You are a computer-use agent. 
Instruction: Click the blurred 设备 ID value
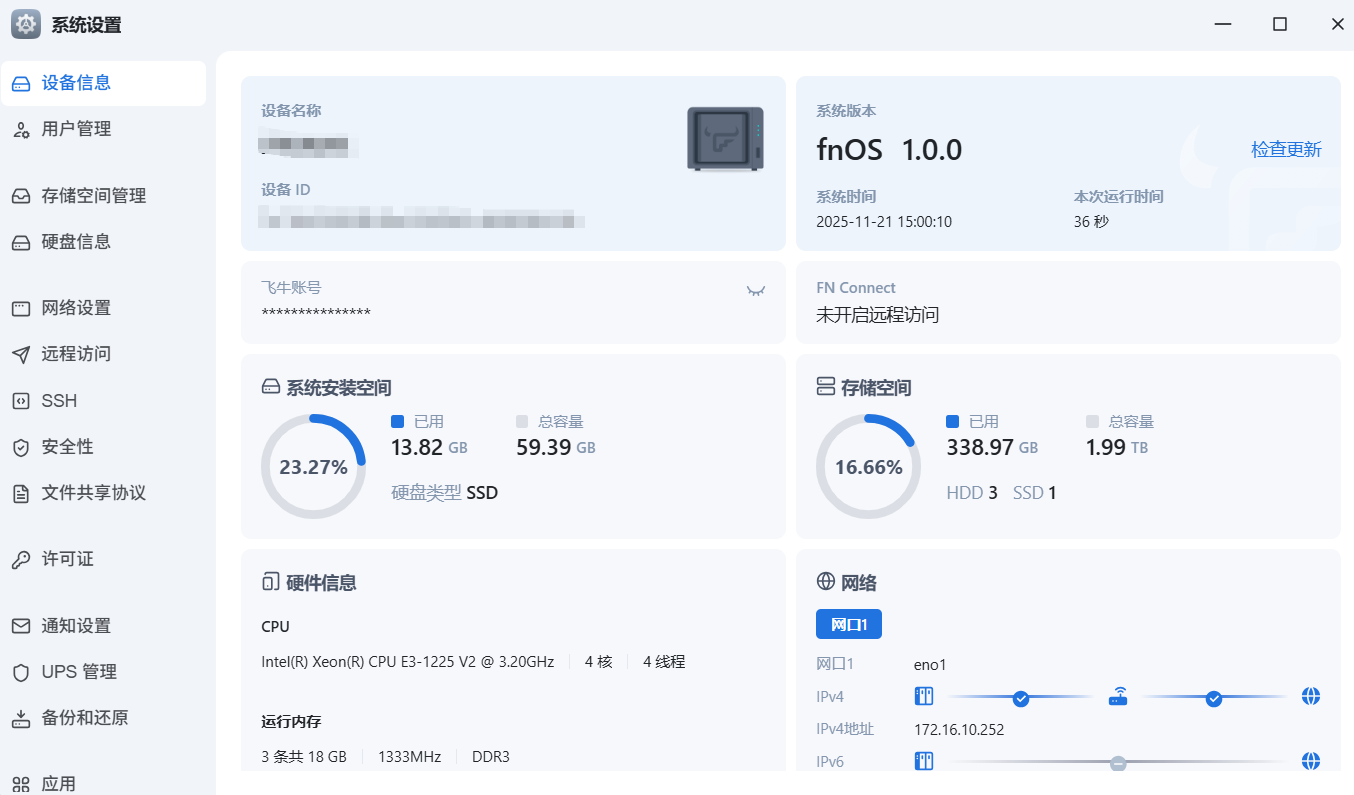pyautogui.click(x=422, y=218)
